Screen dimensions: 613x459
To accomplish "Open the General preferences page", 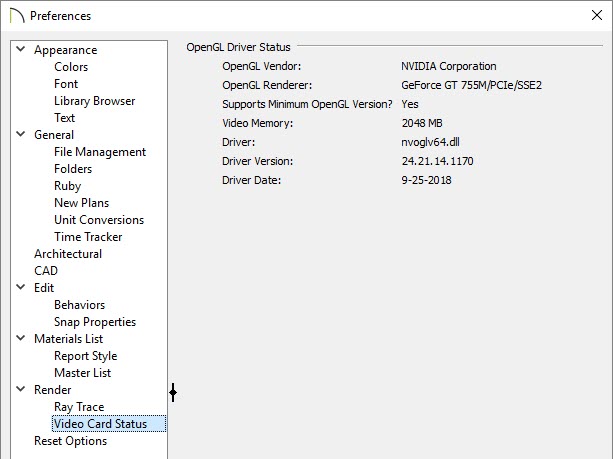I will tap(54, 135).
